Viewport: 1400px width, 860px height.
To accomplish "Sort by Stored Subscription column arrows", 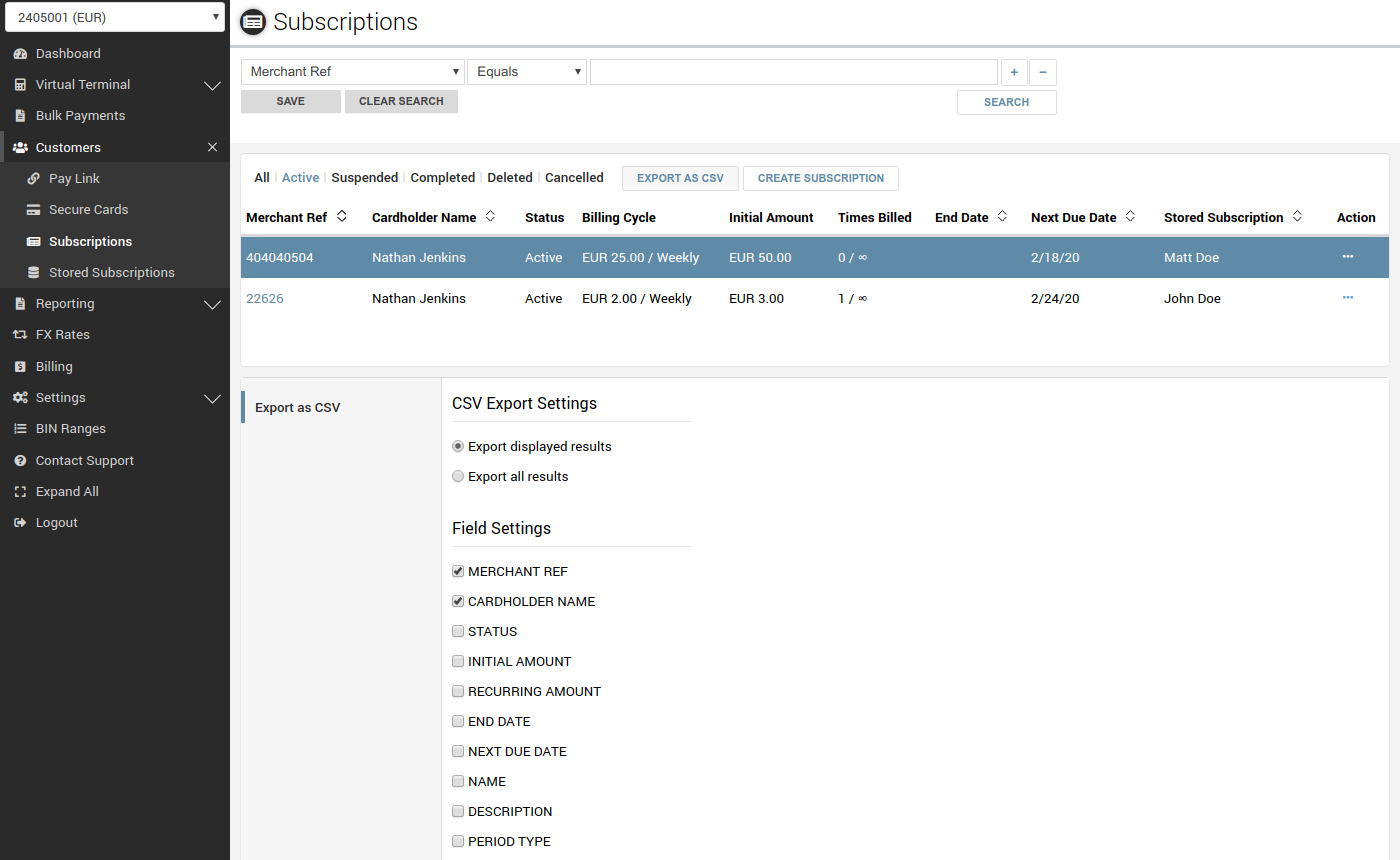I will pos(1297,216).
